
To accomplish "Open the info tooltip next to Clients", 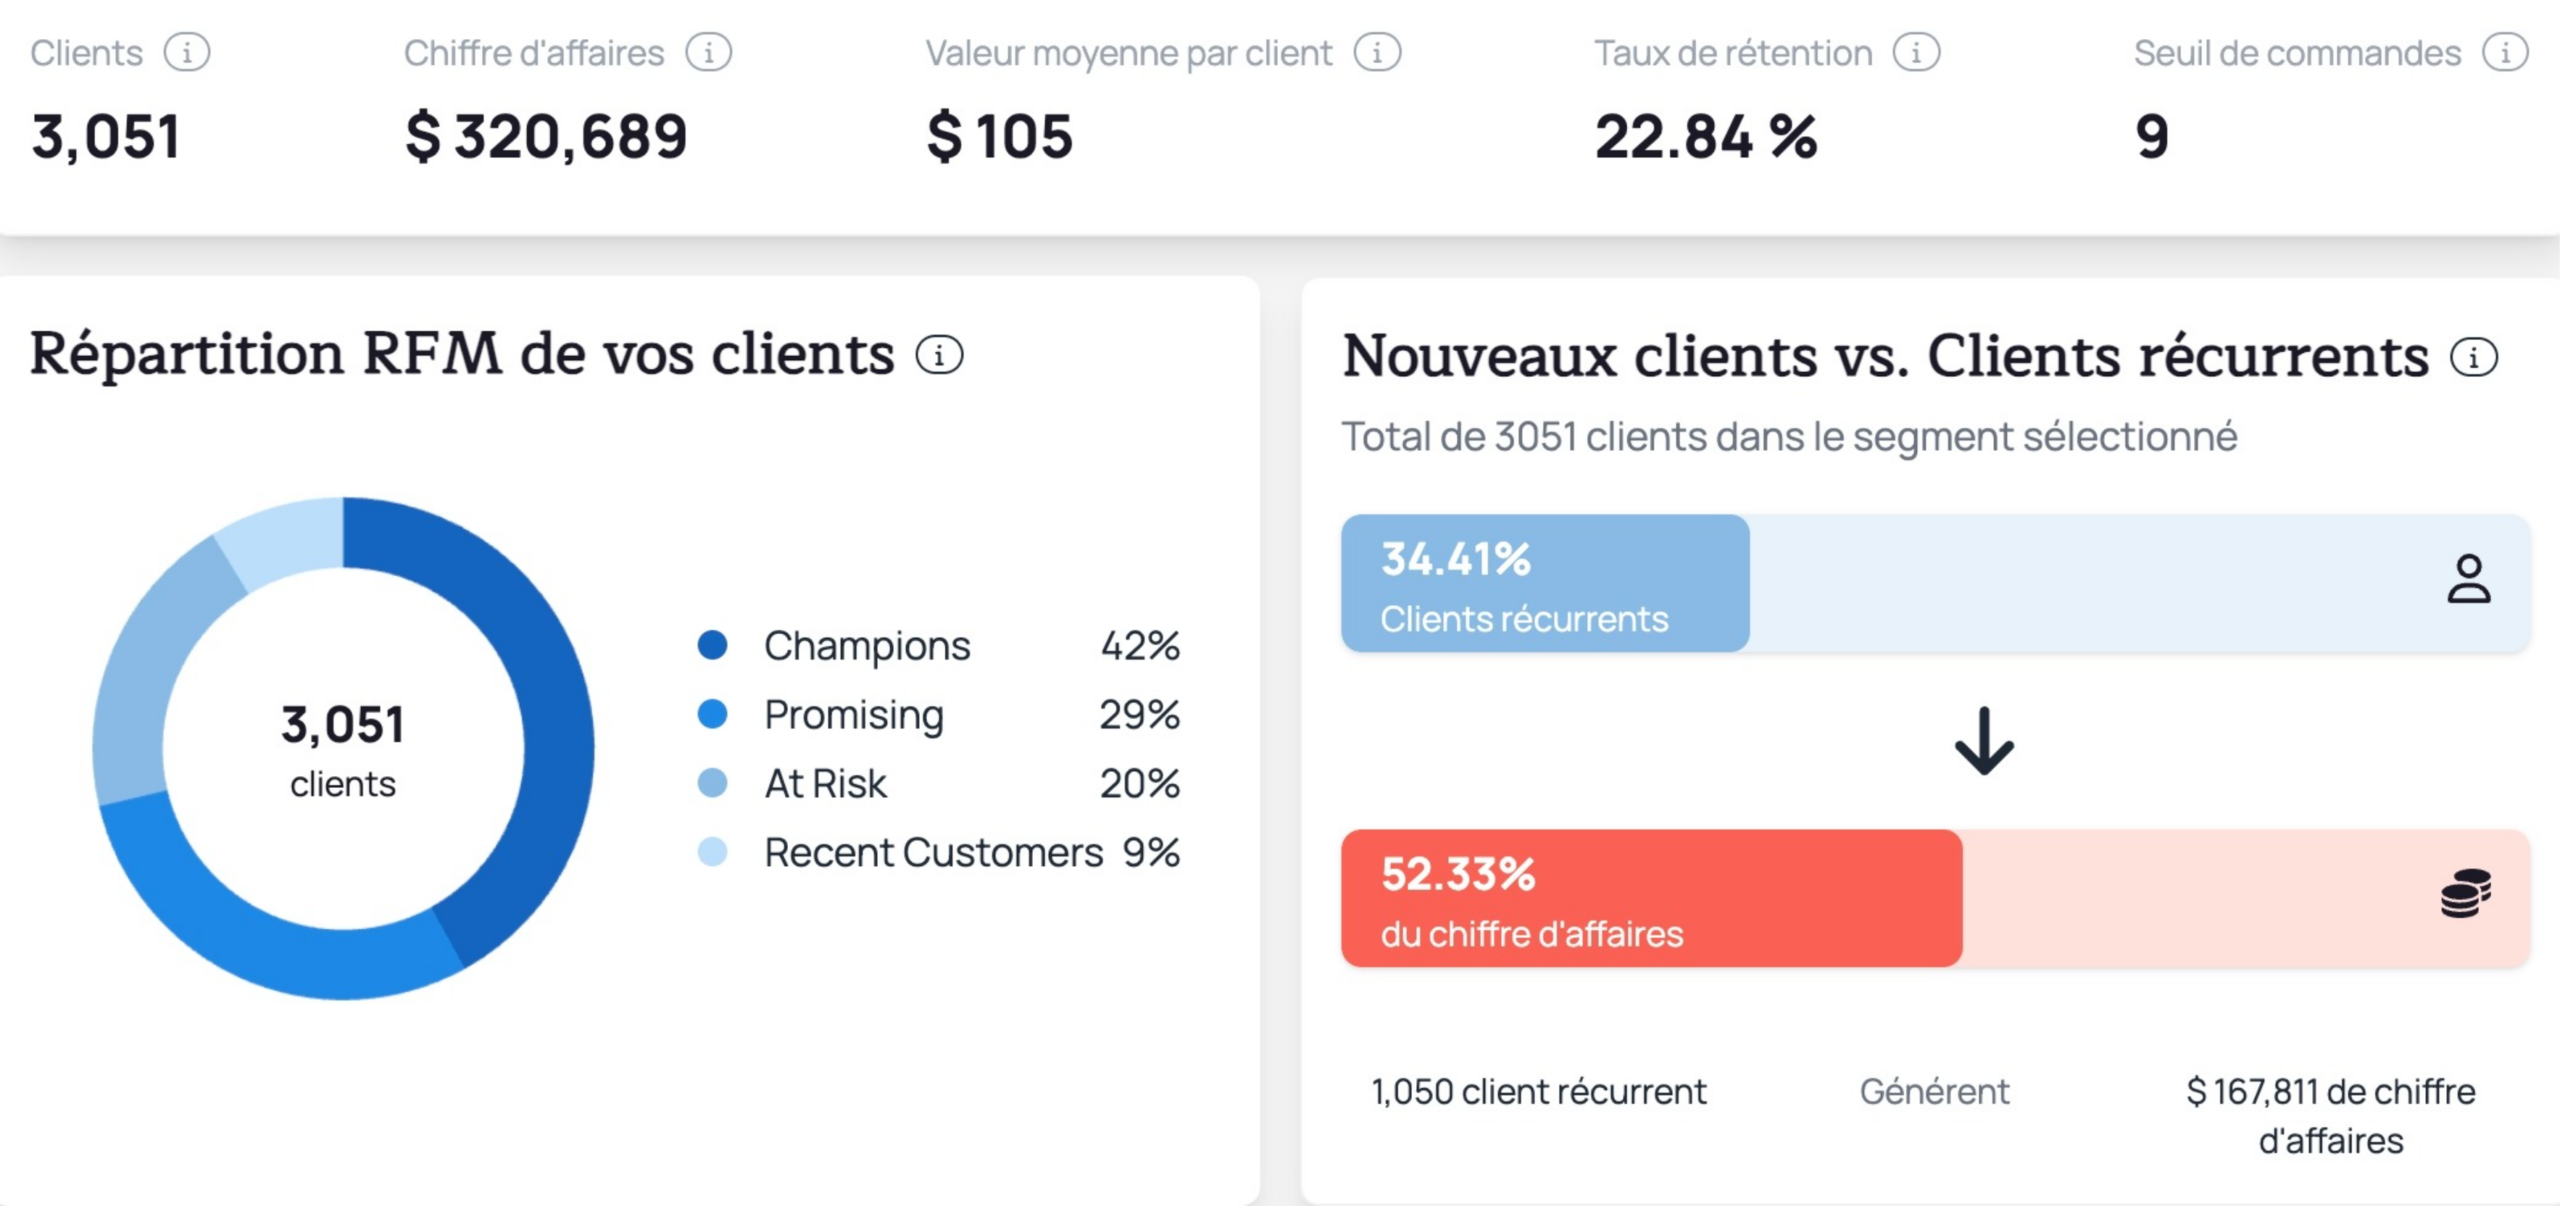I will [x=186, y=52].
